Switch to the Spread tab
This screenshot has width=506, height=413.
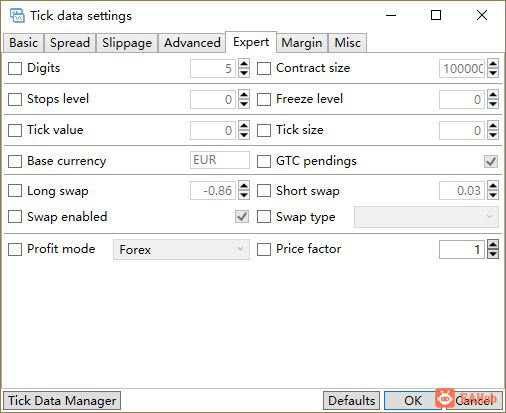[70, 43]
